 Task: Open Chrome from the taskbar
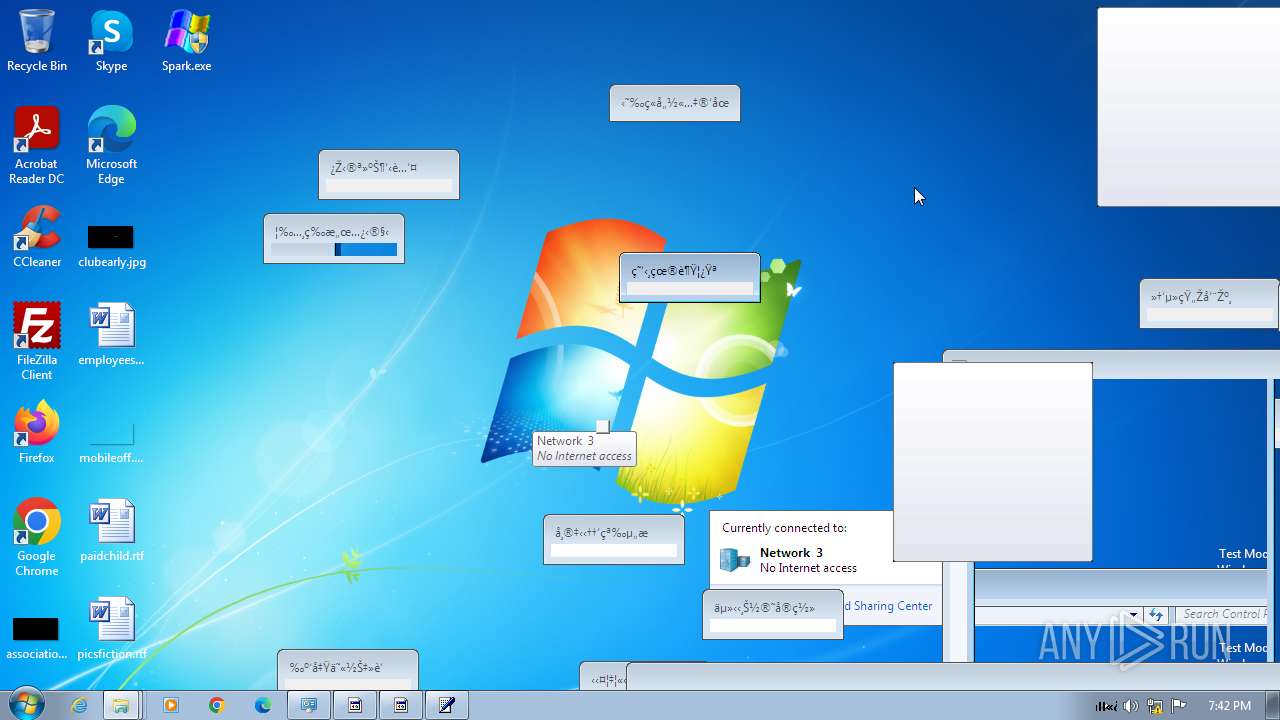pyautogui.click(x=216, y=705)
